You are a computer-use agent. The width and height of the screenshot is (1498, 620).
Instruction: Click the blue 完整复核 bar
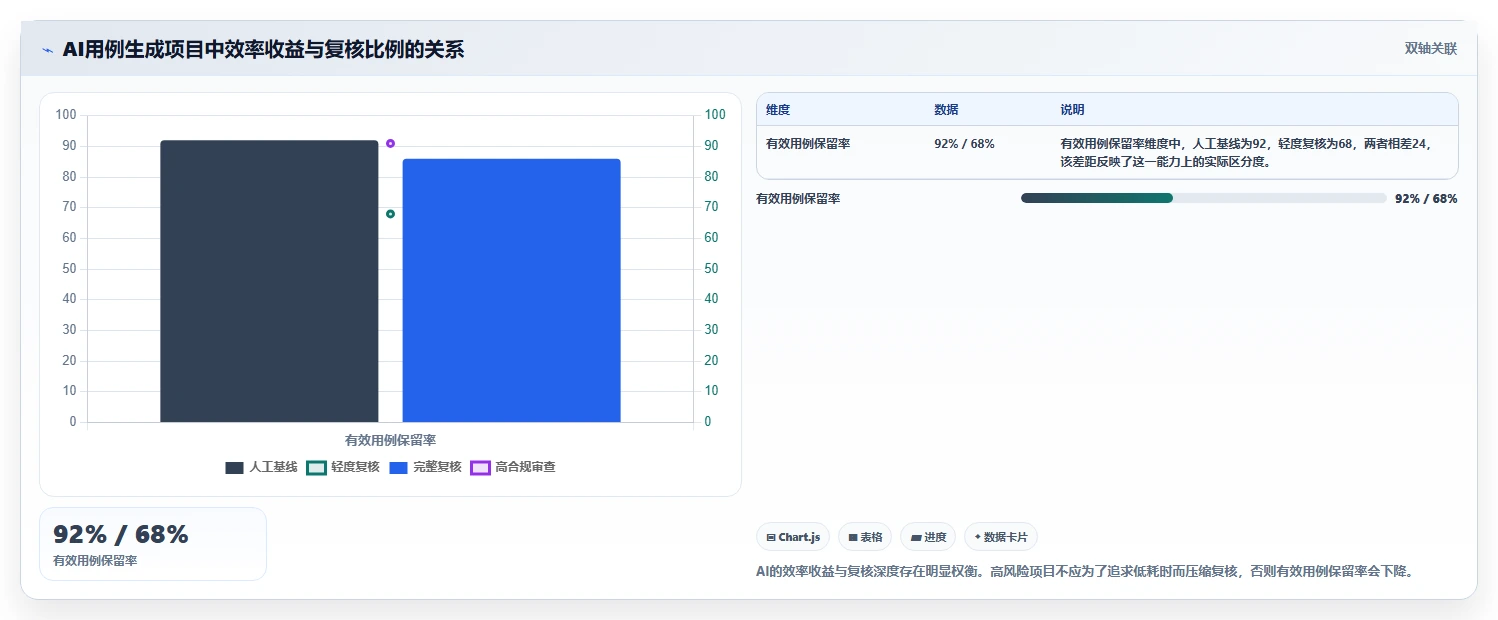tap(512, 290)
